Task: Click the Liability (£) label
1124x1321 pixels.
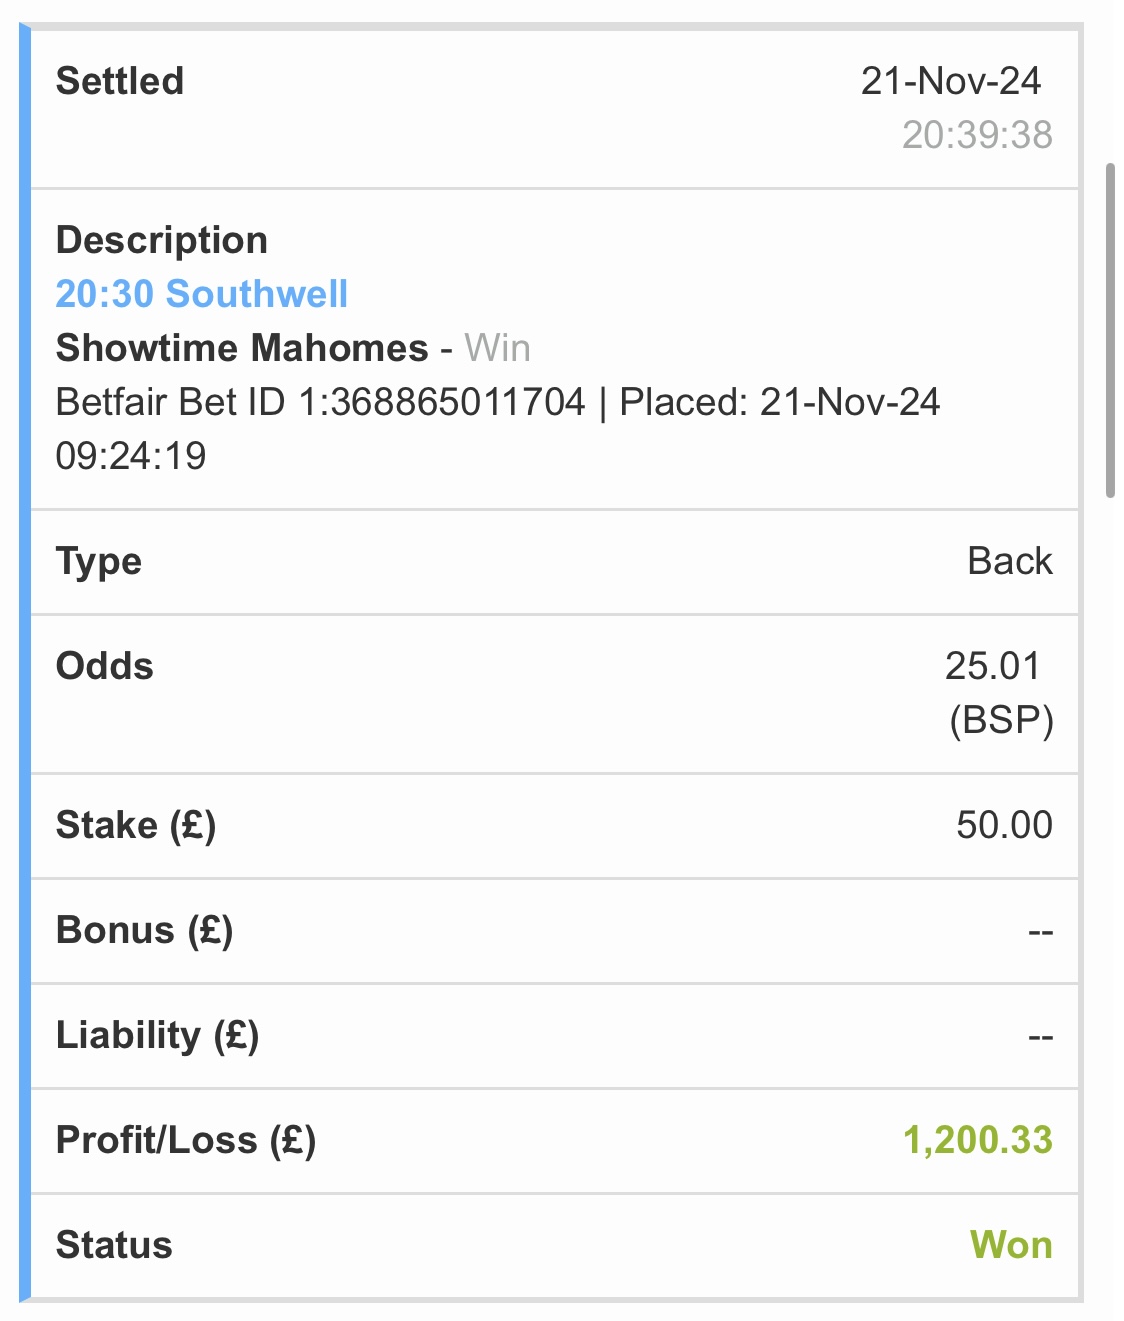Action: click(x=158, y=1036)
